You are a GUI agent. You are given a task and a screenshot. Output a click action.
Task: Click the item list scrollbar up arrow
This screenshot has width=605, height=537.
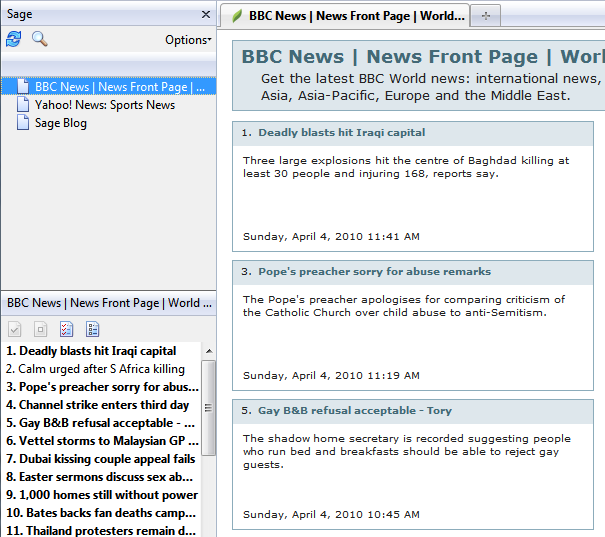[x=209, y=351]
